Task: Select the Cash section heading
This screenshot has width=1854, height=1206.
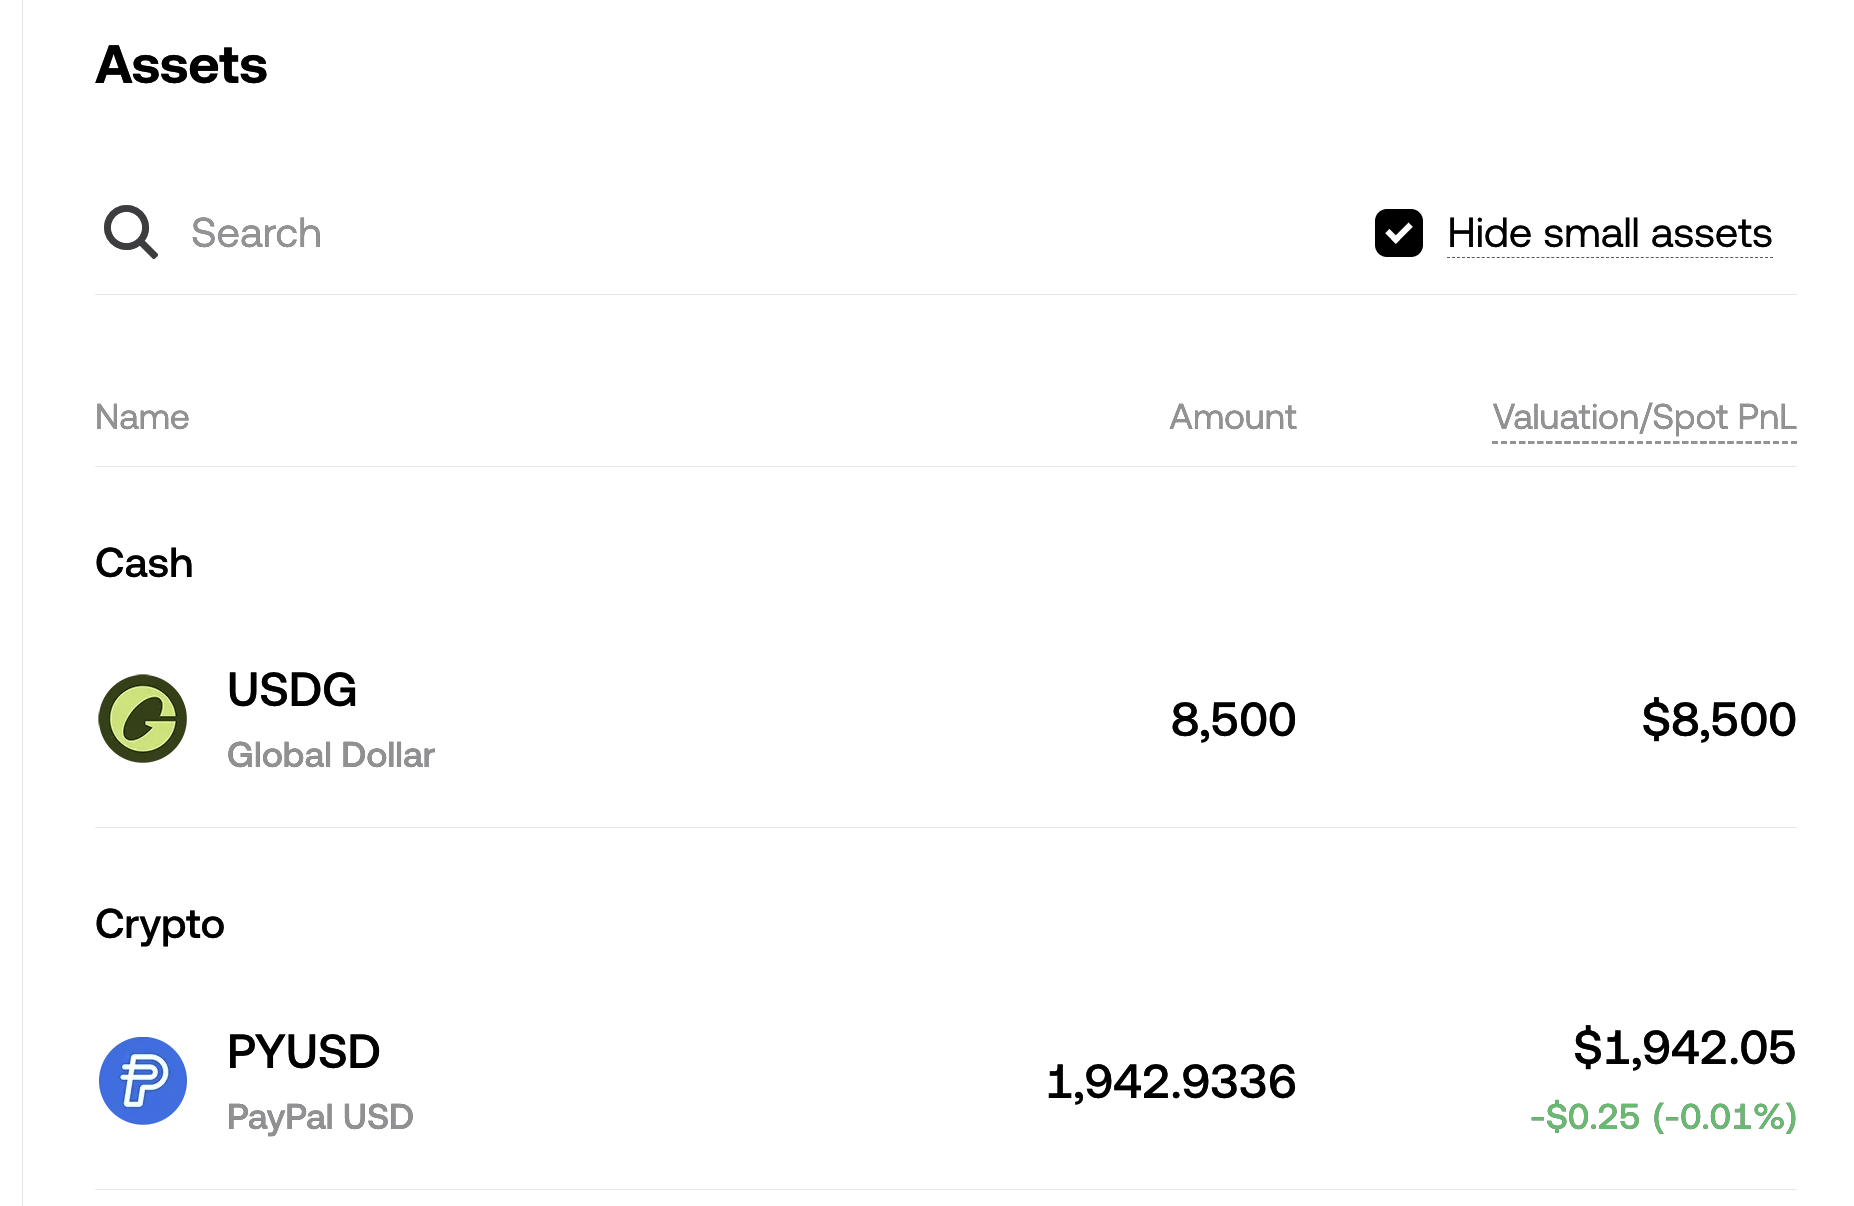Action: click(x=144, y=563)
